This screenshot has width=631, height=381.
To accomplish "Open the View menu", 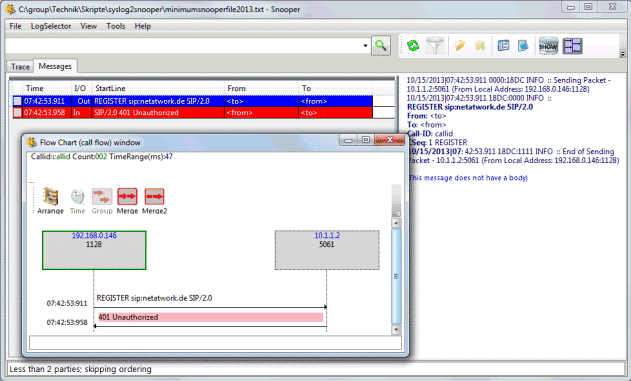I will (x=88, y=26).
